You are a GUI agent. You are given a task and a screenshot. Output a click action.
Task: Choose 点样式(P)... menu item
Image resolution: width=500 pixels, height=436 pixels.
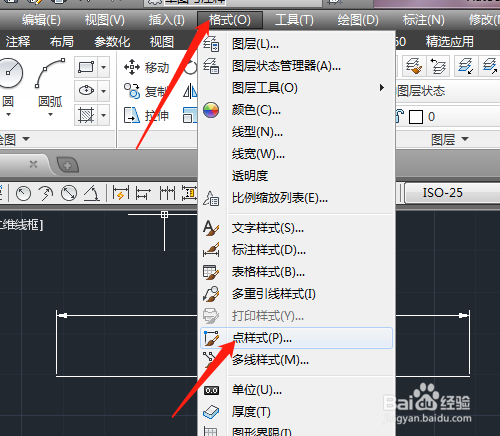(x=296, y=338)
